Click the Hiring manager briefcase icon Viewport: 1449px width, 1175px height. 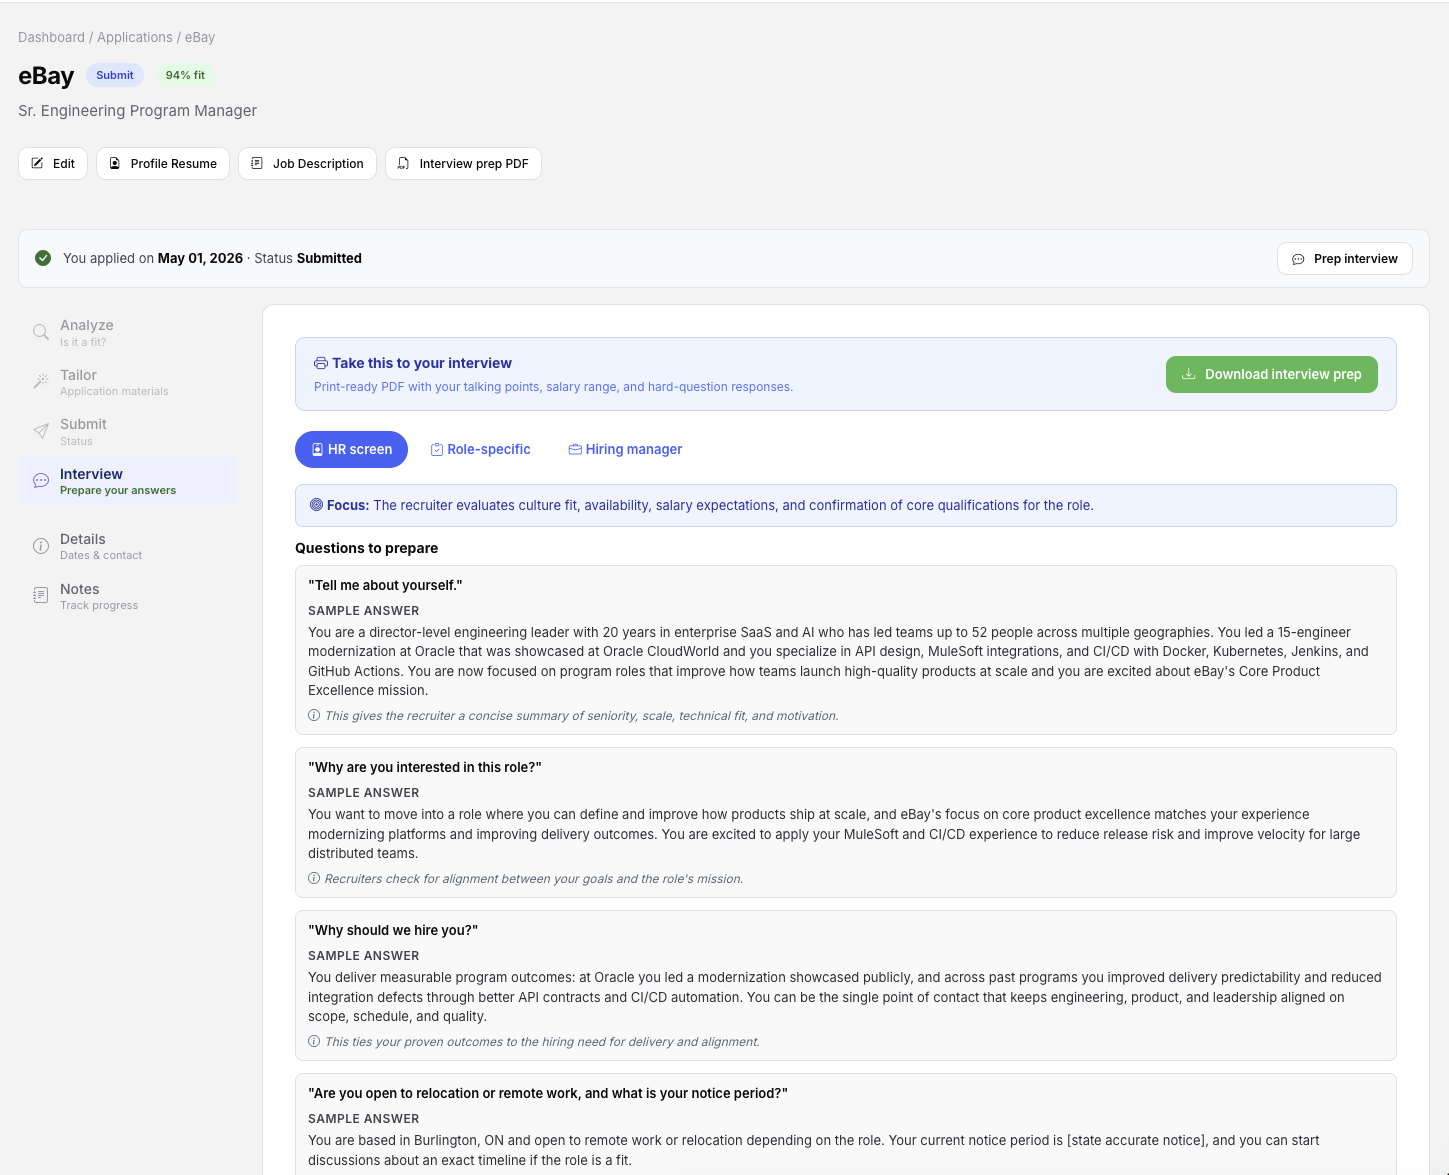point(575,450)
